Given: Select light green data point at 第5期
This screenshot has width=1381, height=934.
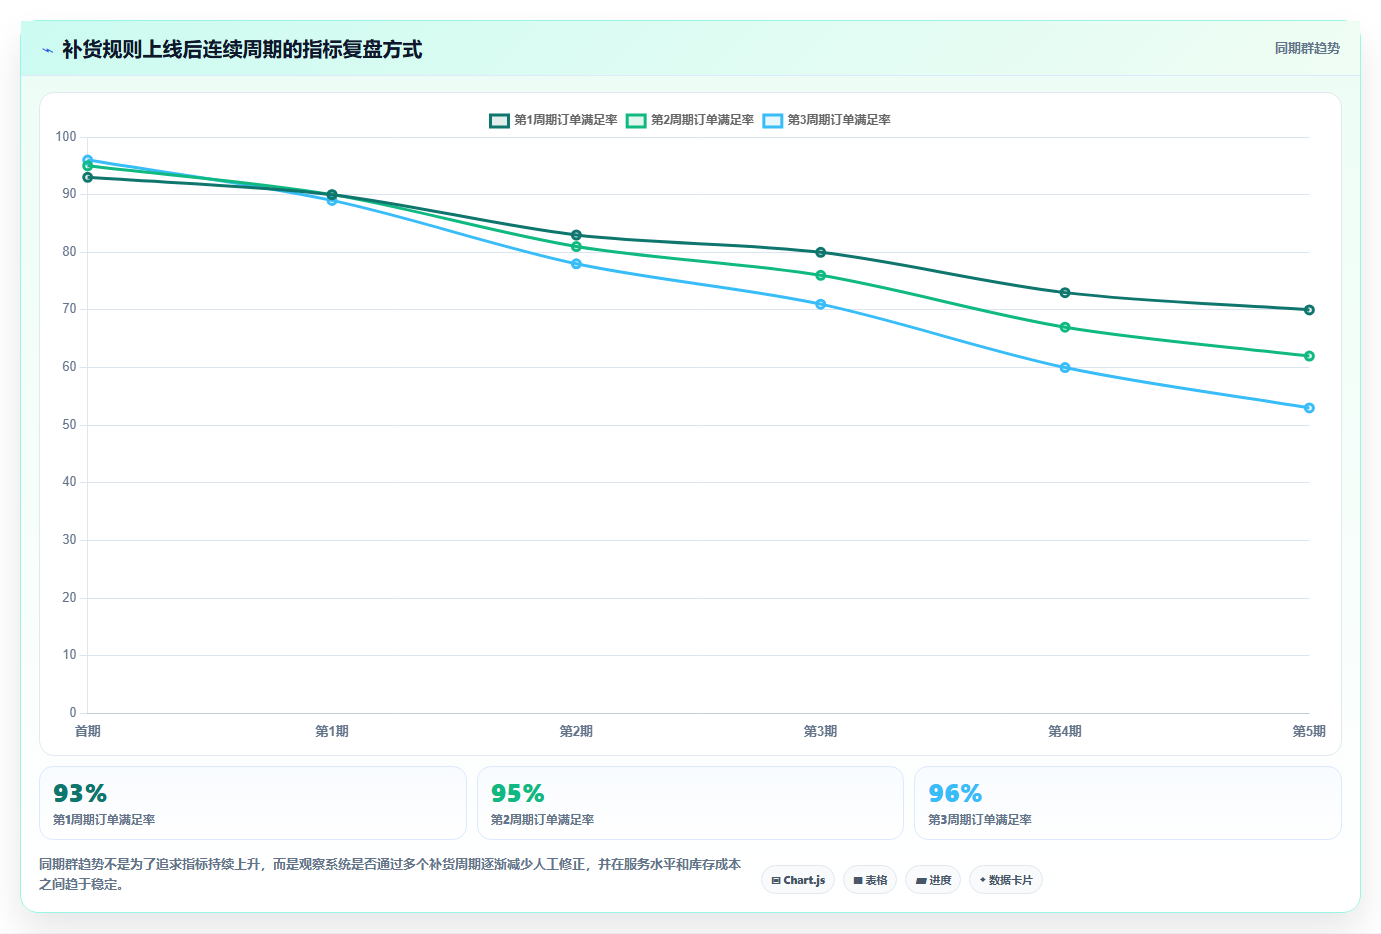Looking at the screenshot, I should click(x=1309, y=356).
